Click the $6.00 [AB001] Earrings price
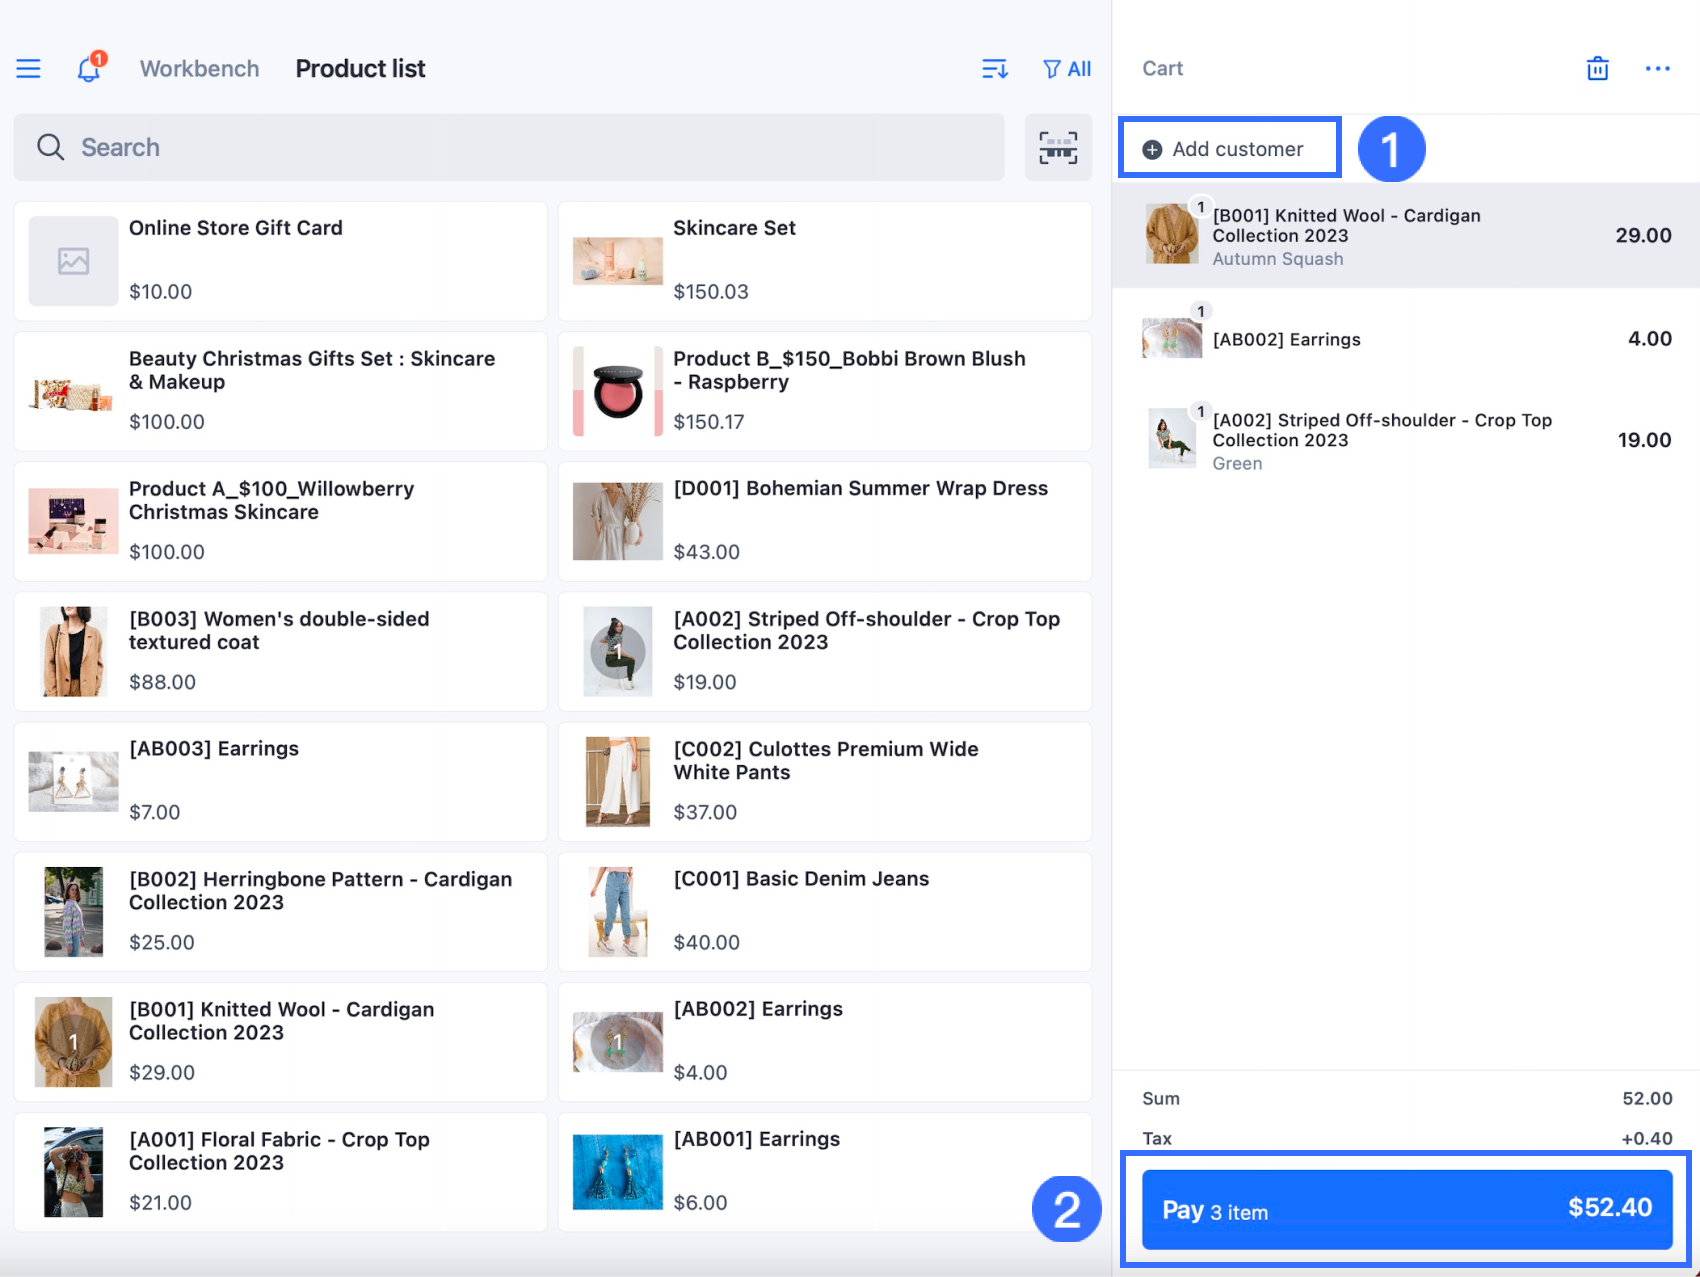Viewport: 1700px width, 1277px height. pos(700,1202)
